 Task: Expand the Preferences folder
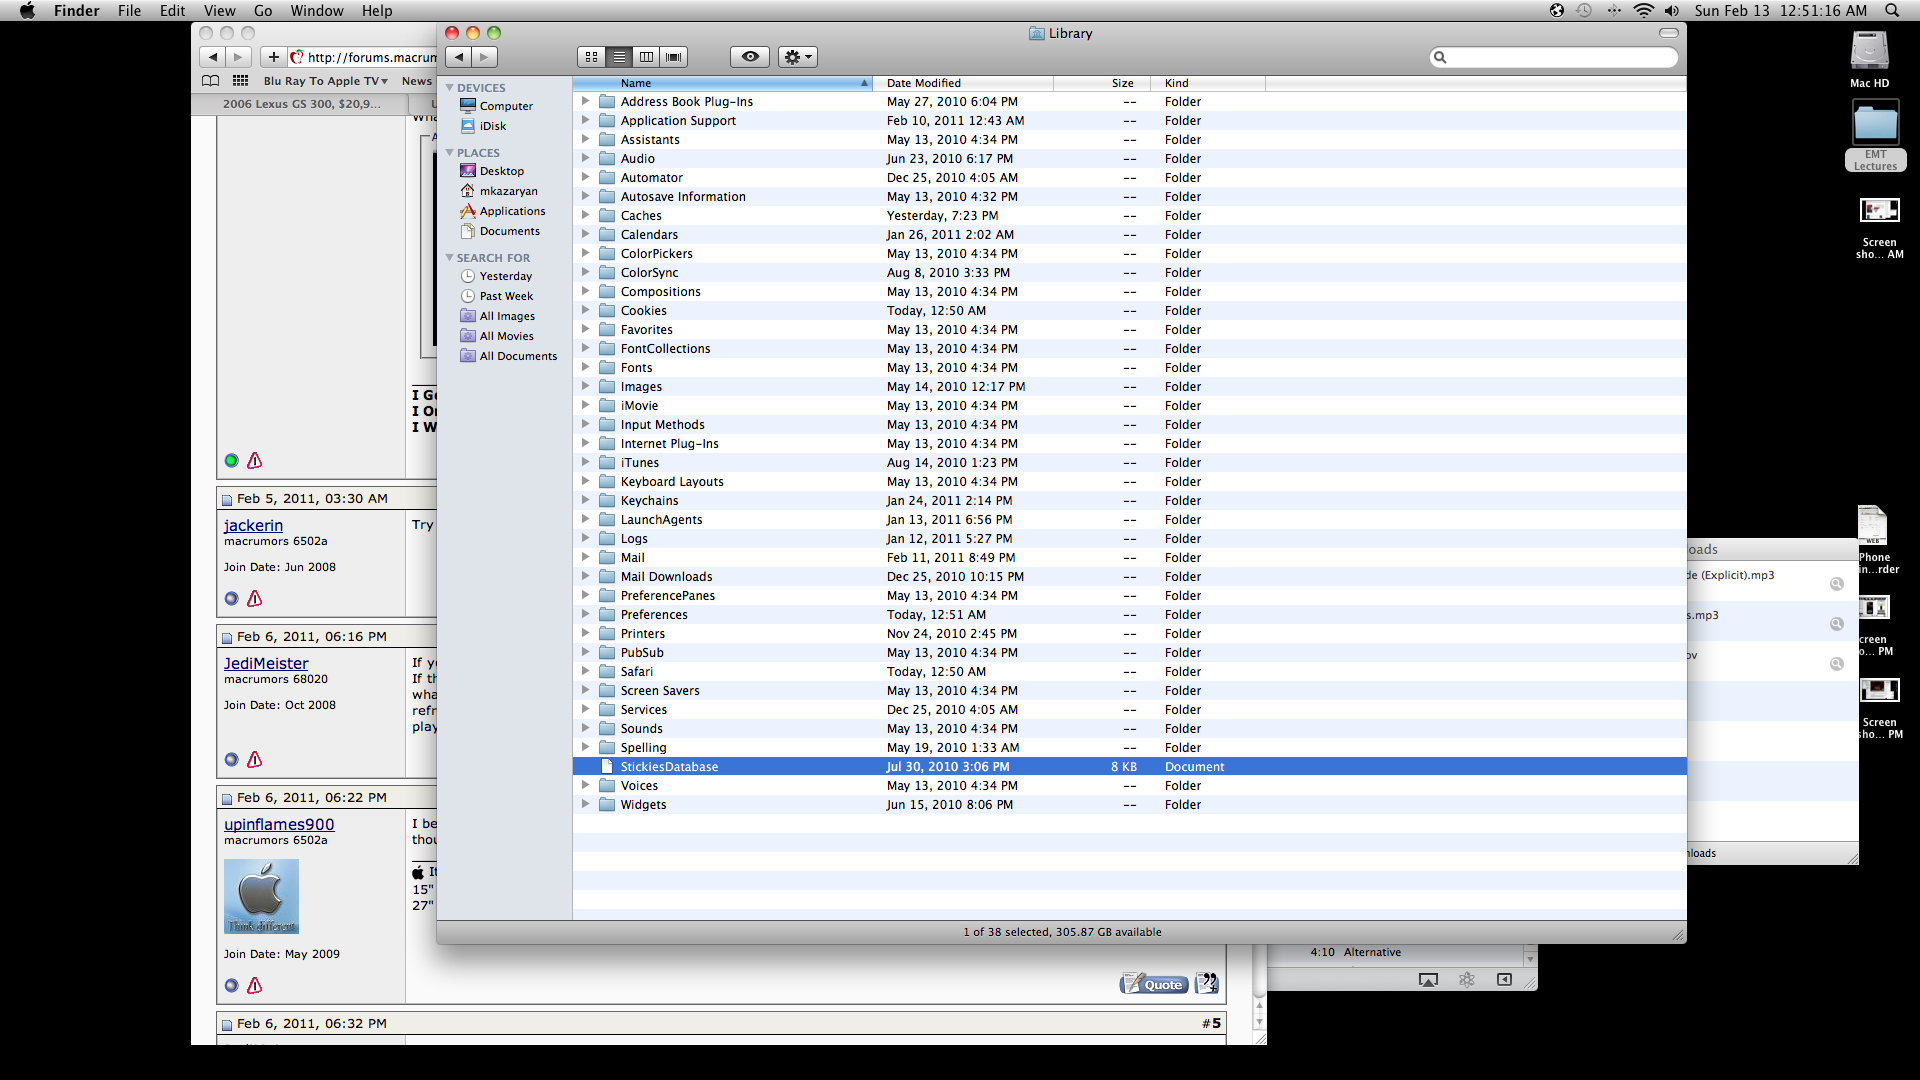pos(585,614)
